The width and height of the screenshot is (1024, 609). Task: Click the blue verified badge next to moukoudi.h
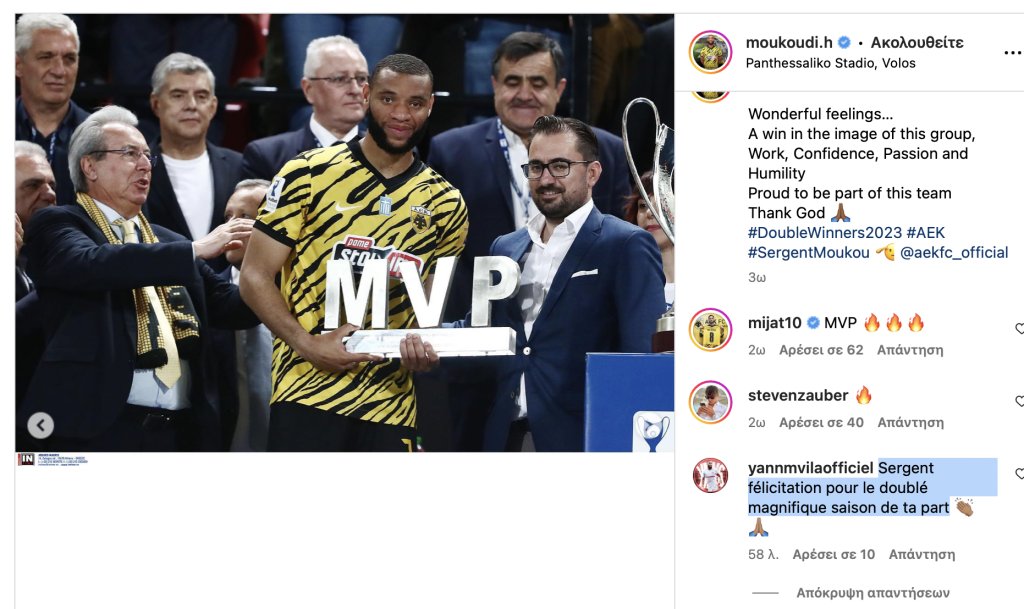(x=844, y=42)
